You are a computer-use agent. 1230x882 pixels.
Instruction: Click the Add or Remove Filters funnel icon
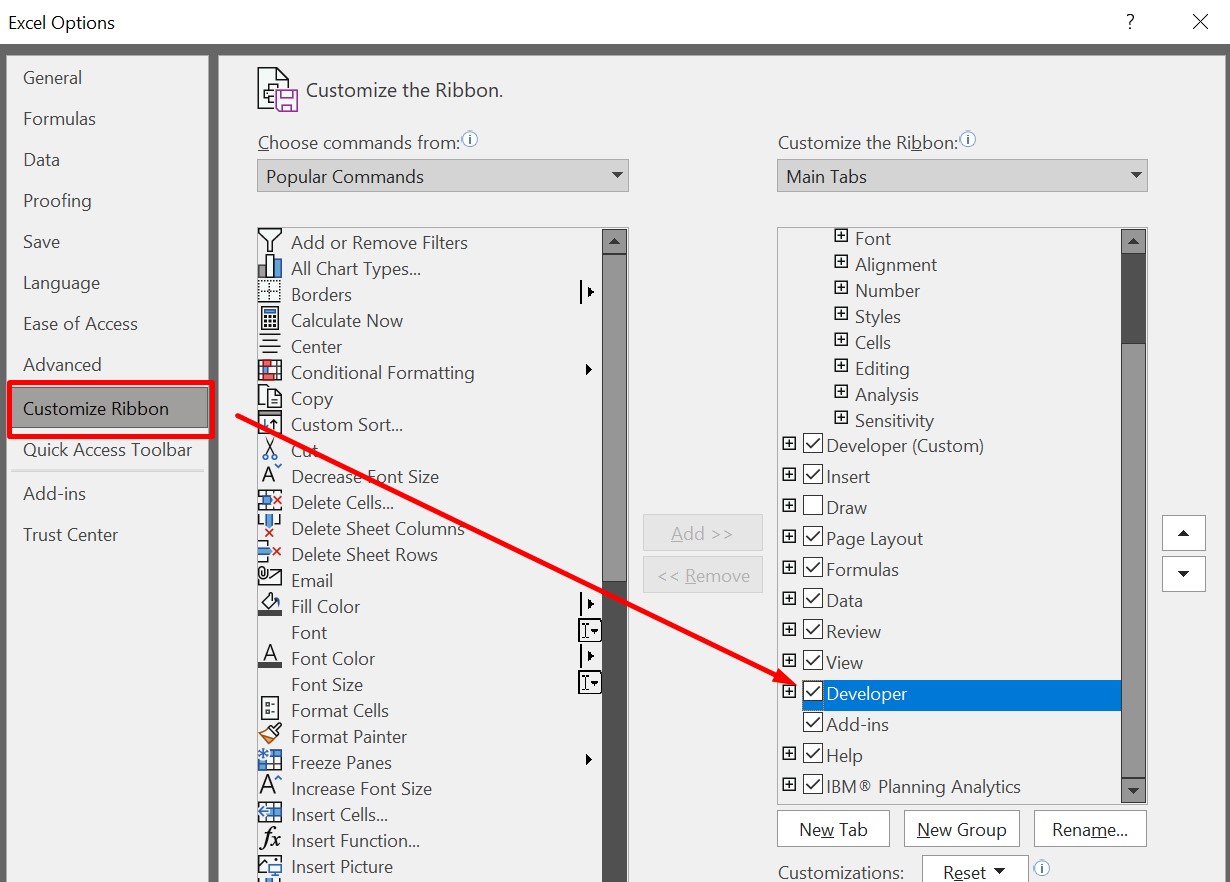(270, 242)
